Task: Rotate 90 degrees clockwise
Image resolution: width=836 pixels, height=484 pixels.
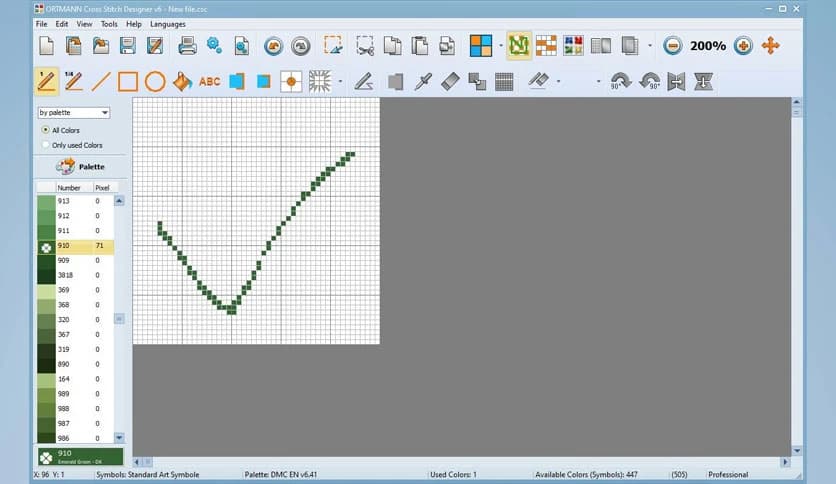Action: tap(621, 82)
